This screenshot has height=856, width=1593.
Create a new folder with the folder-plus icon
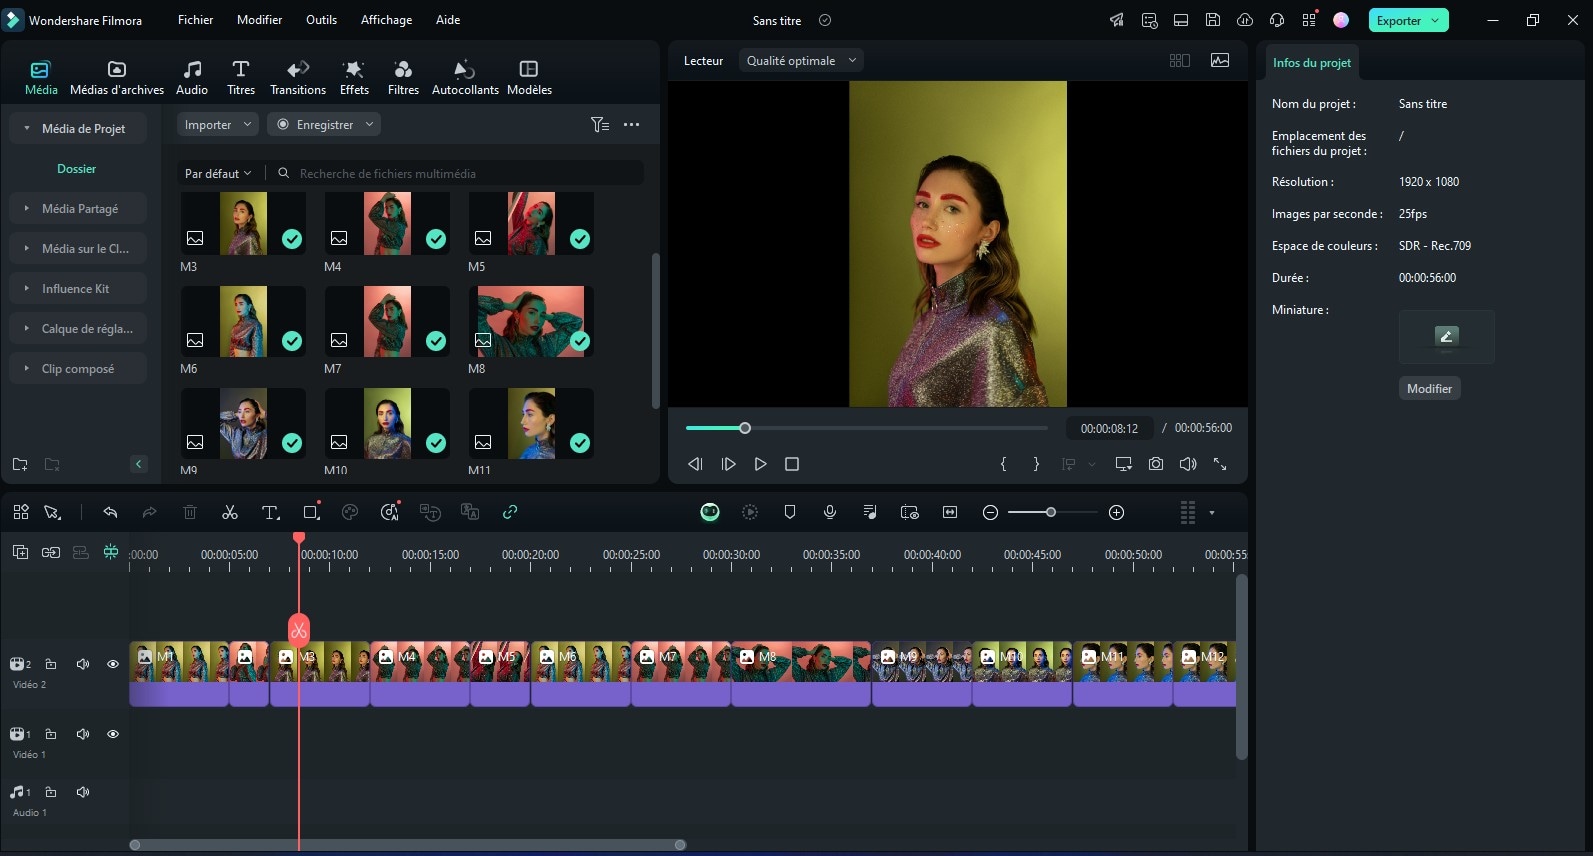click(20, 464)
